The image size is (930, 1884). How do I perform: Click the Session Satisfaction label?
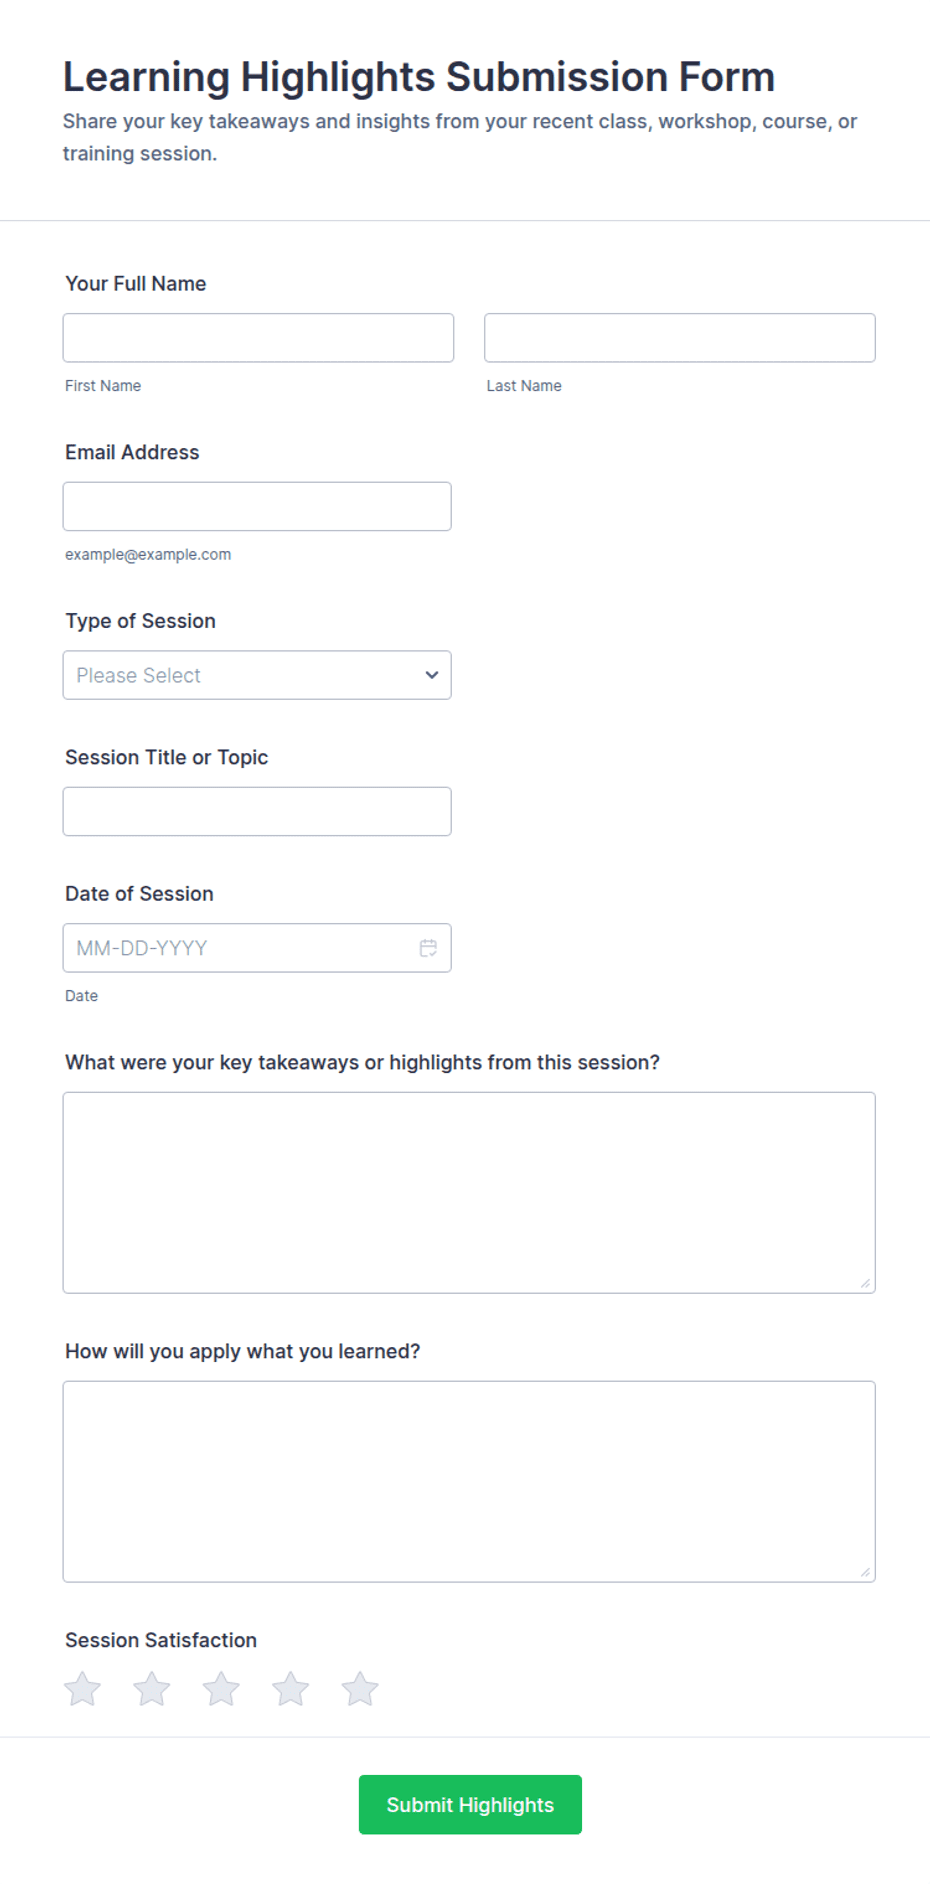[x=161, y=1640]
